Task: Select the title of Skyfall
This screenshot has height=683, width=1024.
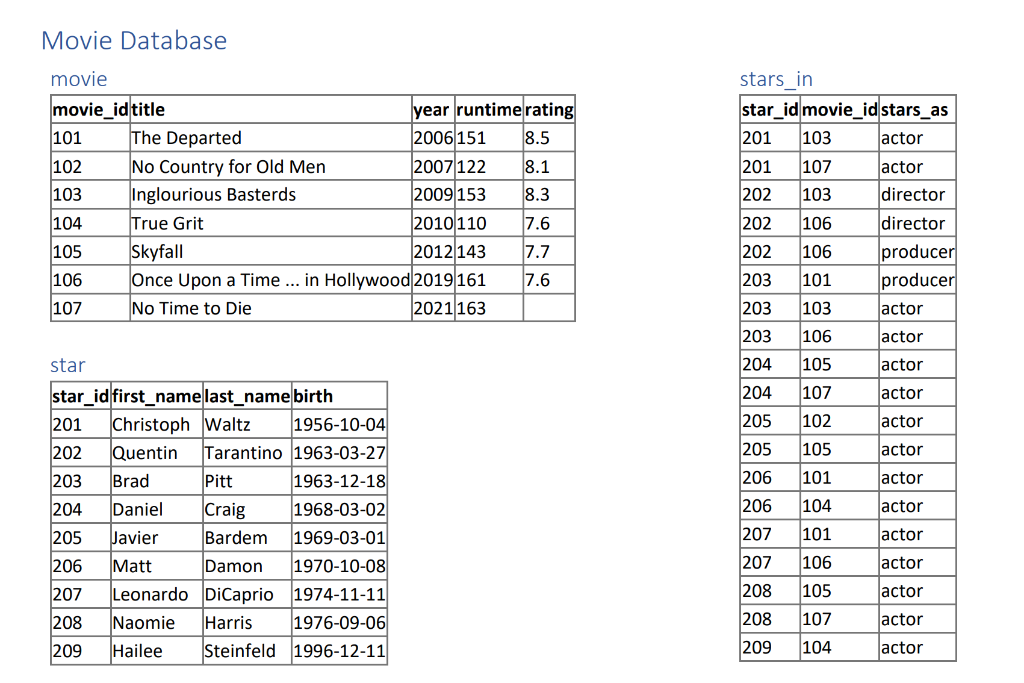Action: (x=159, y=251)
